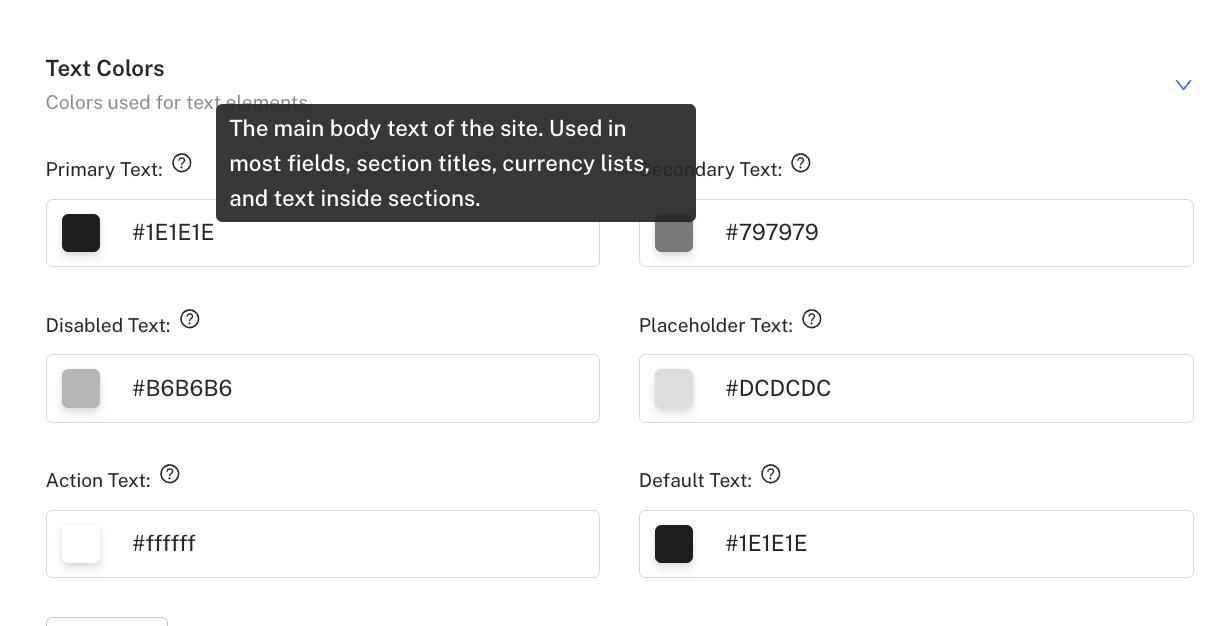1220x626 pixels.
Task: Open the Disabled Text help tooltip icon
Action: [189, 319]
